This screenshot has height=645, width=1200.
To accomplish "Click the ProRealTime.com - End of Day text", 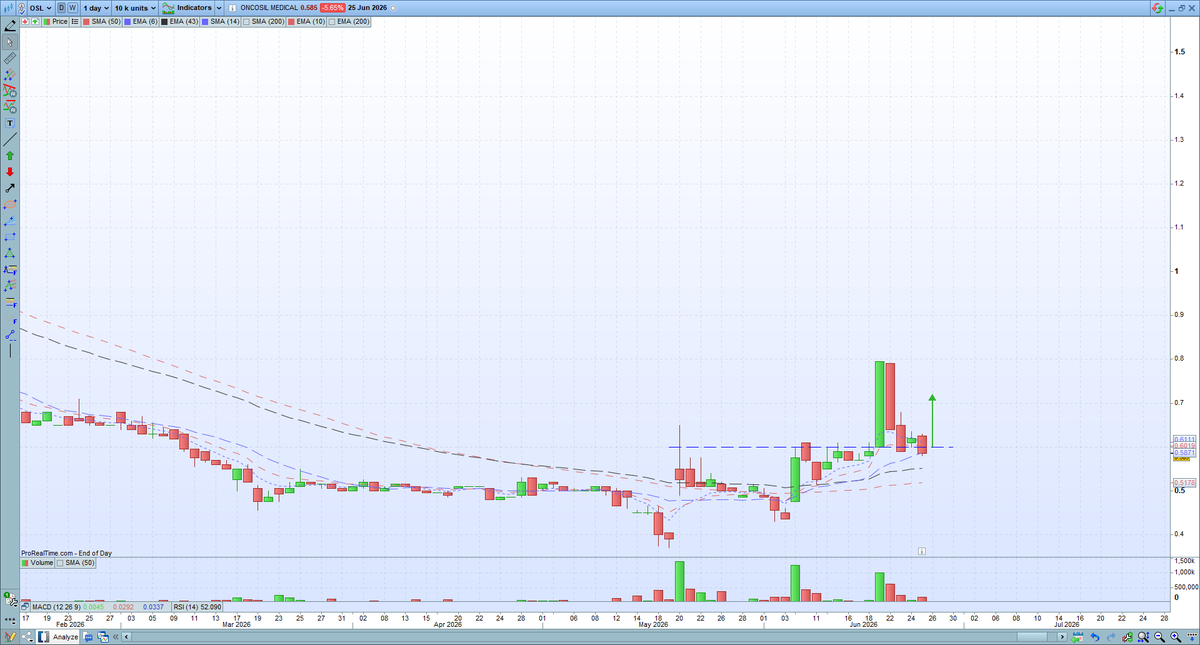I will tap(67, 552).
